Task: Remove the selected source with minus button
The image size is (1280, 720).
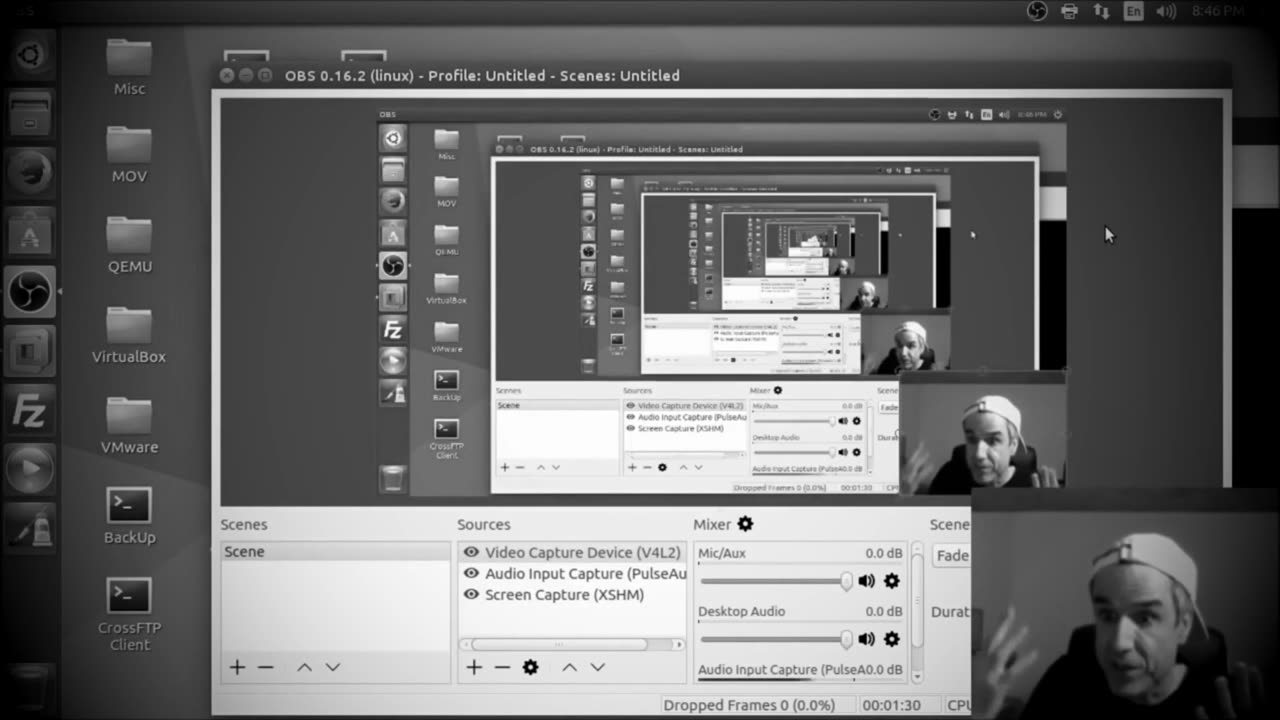Action: coord(502,667)
